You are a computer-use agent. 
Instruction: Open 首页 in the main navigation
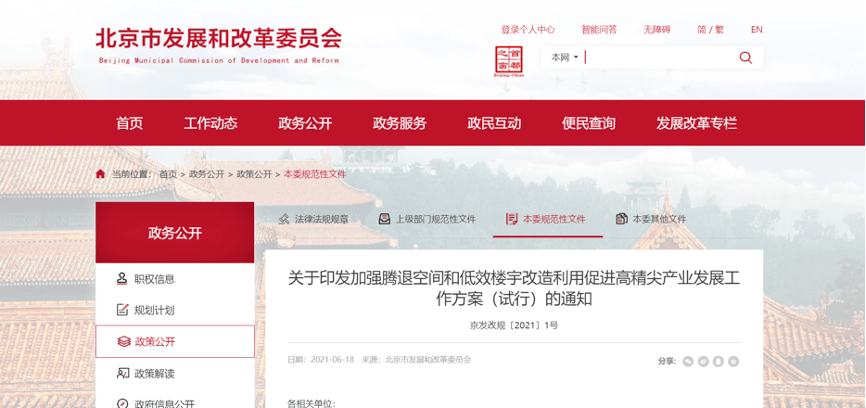tap(129, 123)
